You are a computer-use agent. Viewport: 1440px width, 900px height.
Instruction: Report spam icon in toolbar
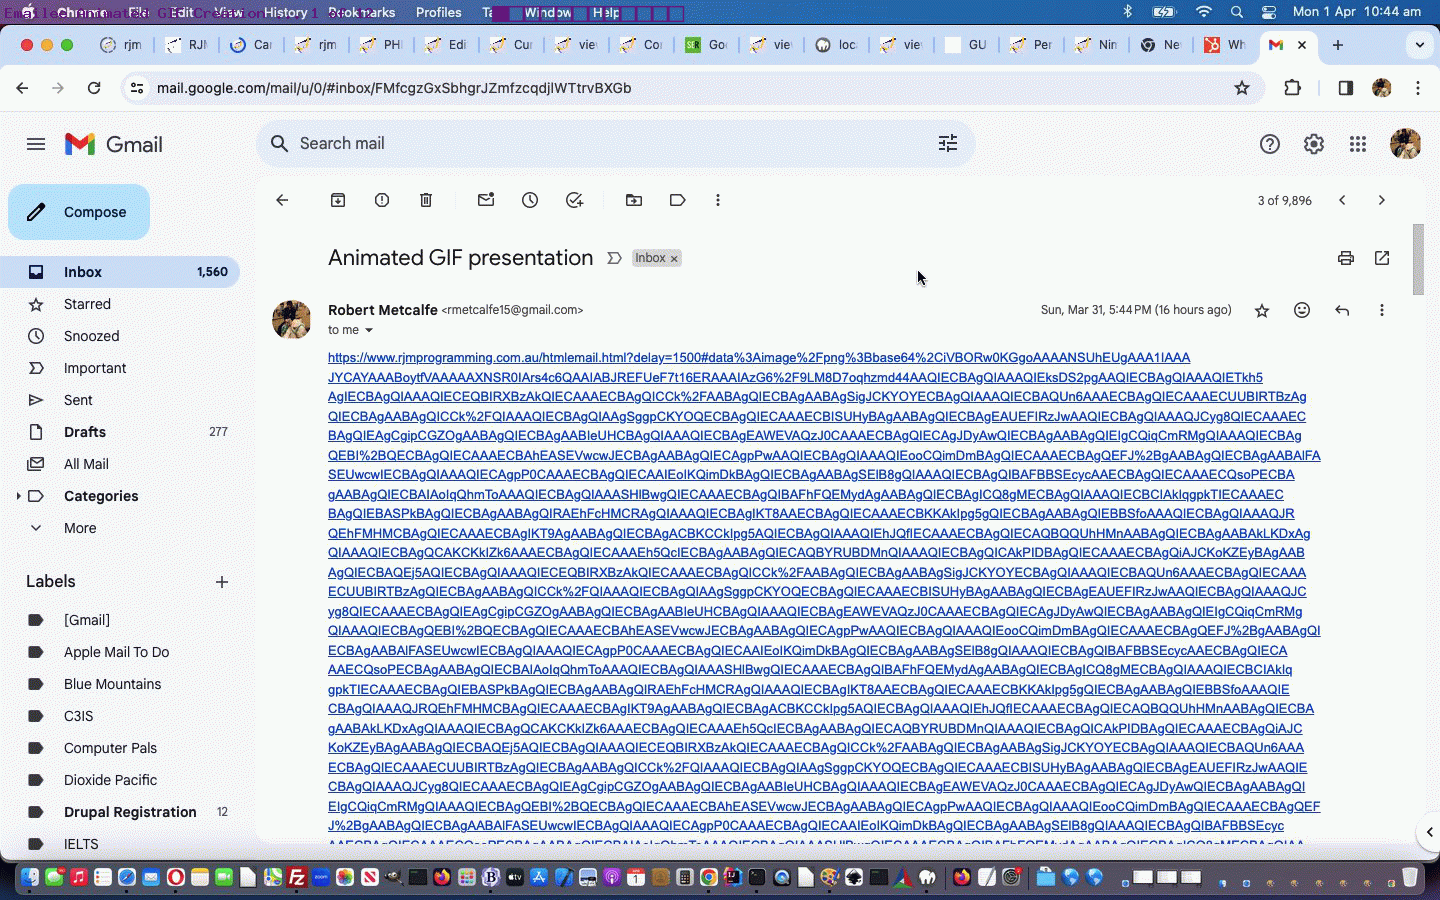point(382,200)
